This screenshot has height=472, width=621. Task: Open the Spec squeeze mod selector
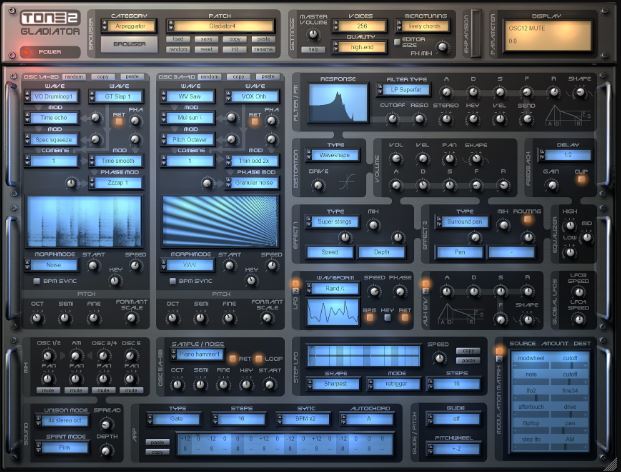pos(52,139)
